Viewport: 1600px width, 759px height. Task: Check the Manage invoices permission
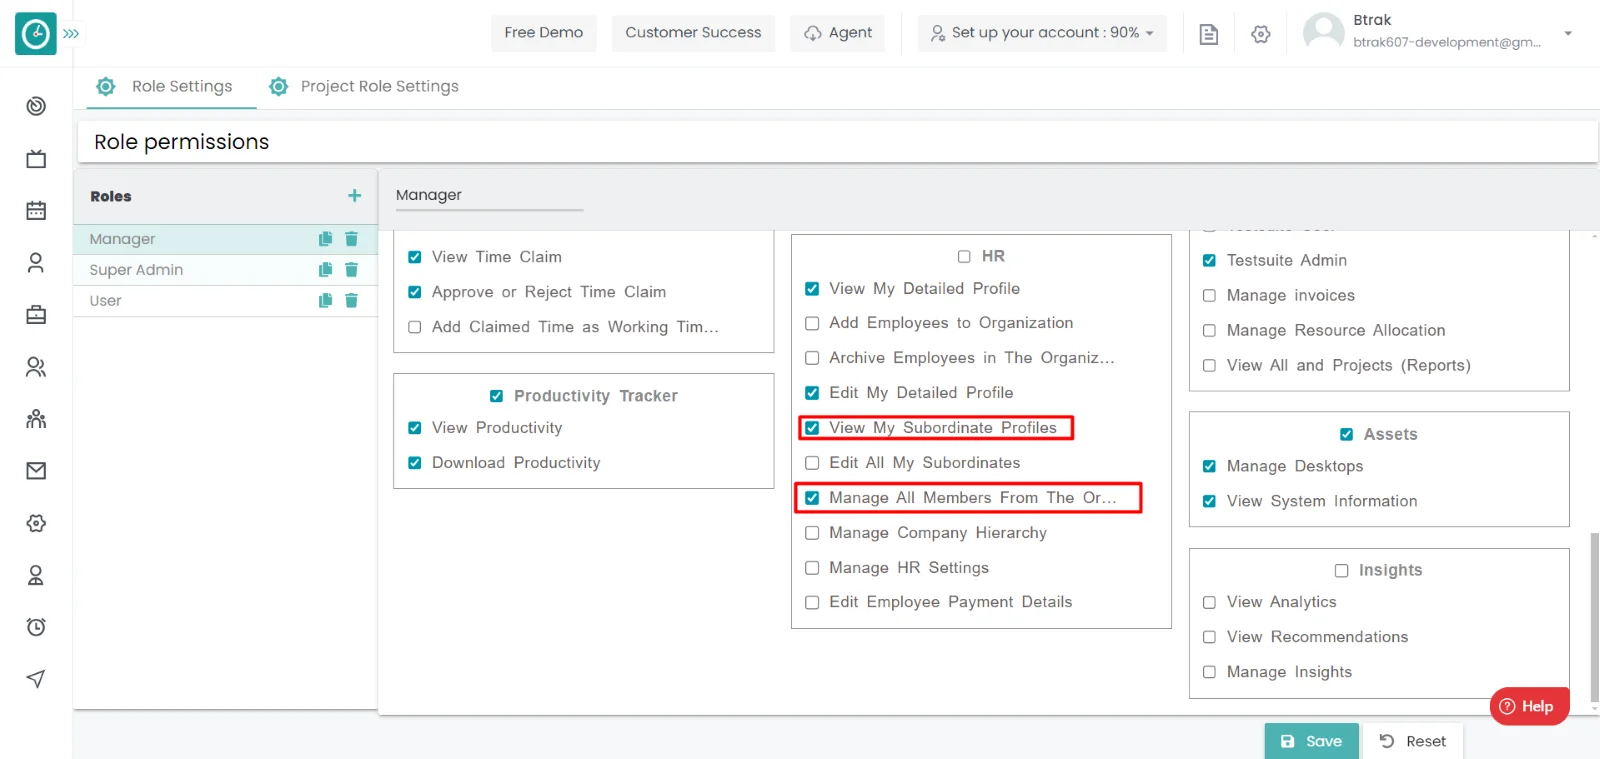1209,296
